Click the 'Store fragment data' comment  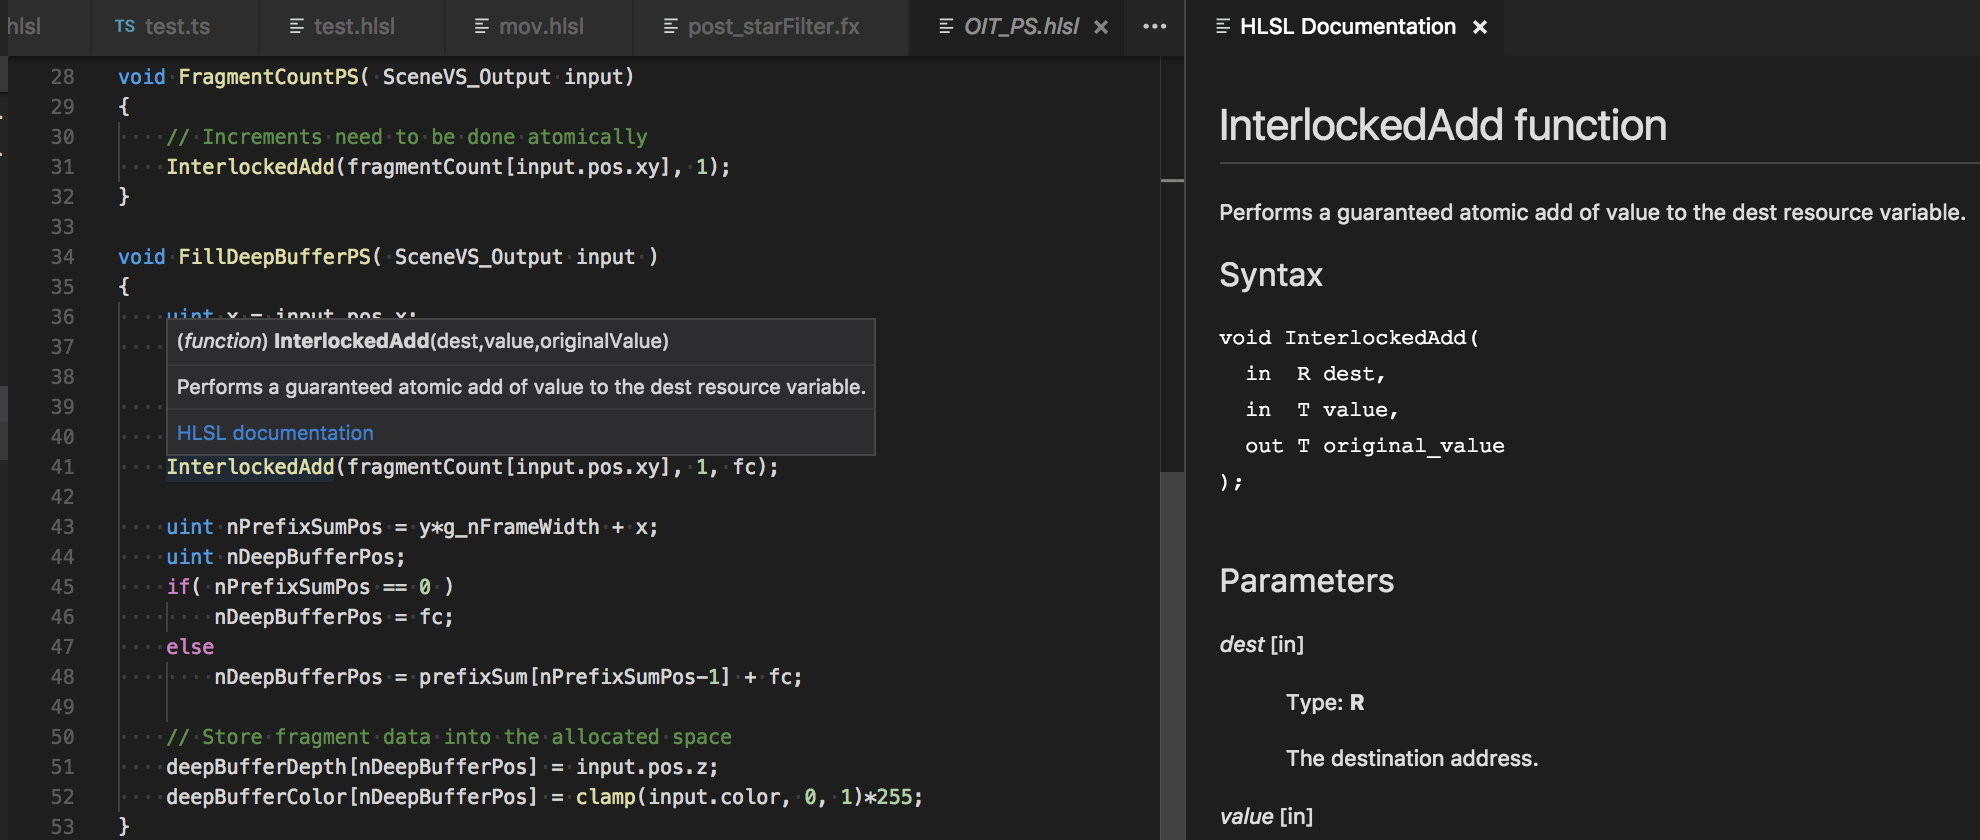tap(449, 737)
